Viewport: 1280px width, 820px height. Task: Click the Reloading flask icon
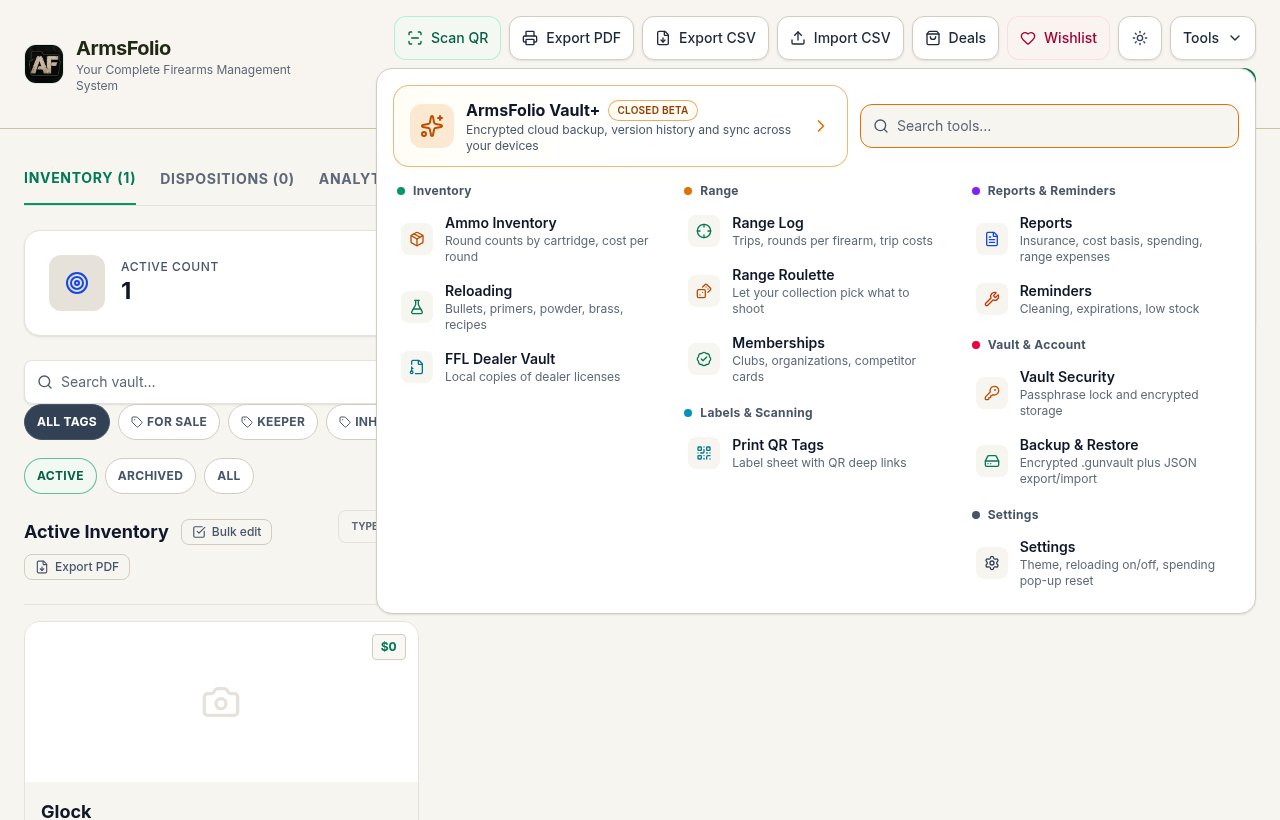[x=417, y=307]
